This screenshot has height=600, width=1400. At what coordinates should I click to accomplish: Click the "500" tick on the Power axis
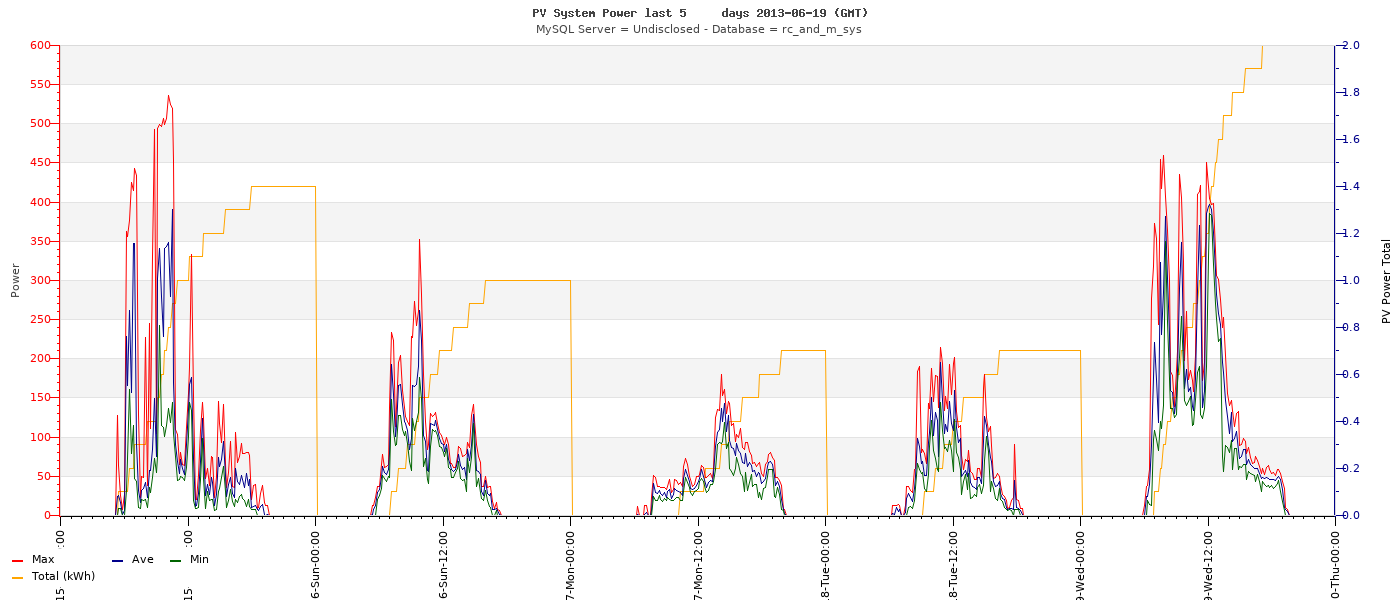point(40,123)
